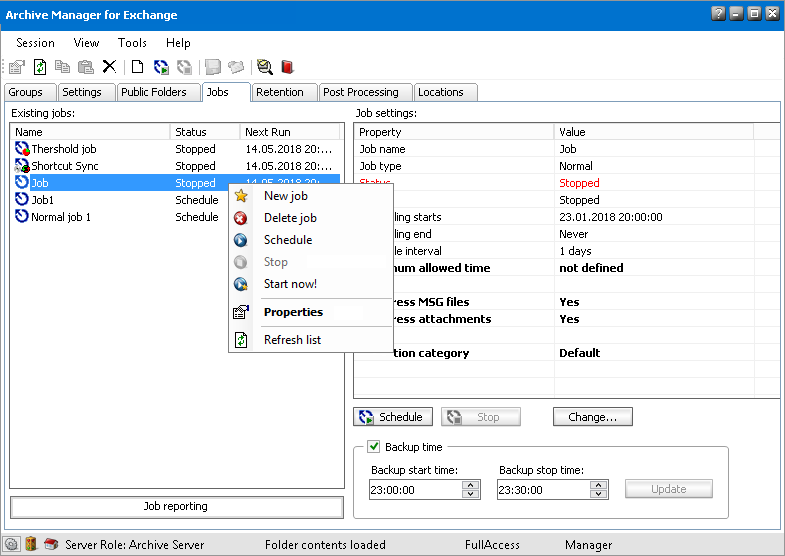785x556 pixels.
Task: Select Properties in the context menu
Action: 293,312
